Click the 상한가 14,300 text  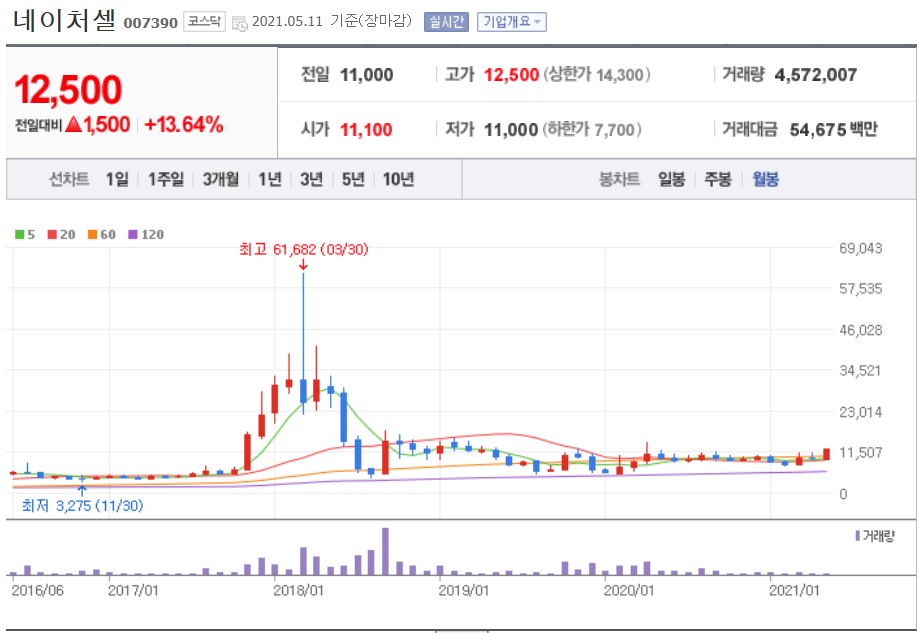point(597,75)
